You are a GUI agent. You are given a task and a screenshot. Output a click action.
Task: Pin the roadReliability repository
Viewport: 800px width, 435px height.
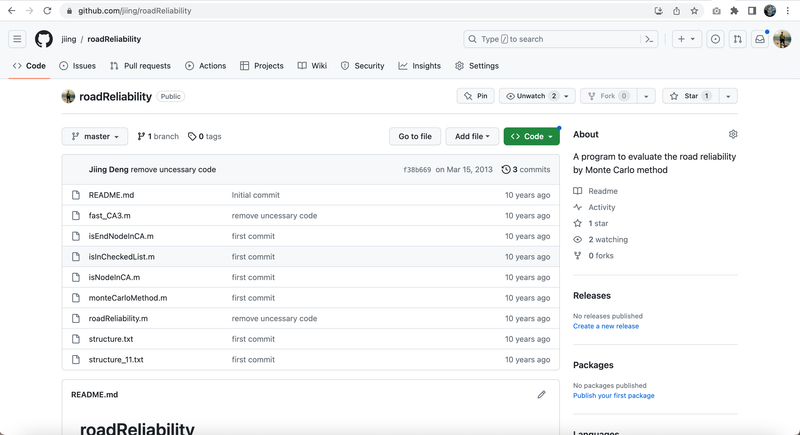[475, 96]
